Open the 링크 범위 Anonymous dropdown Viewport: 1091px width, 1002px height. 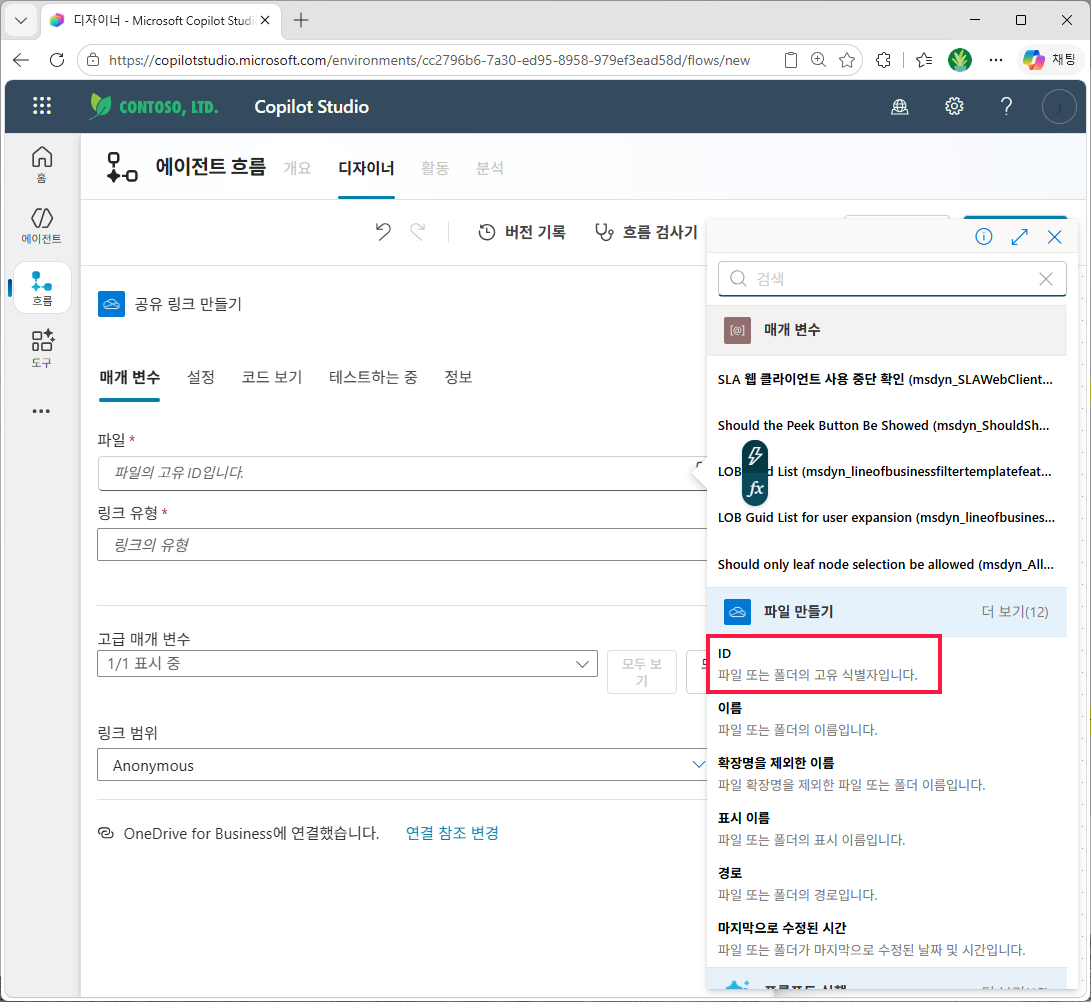coord(403,765)
